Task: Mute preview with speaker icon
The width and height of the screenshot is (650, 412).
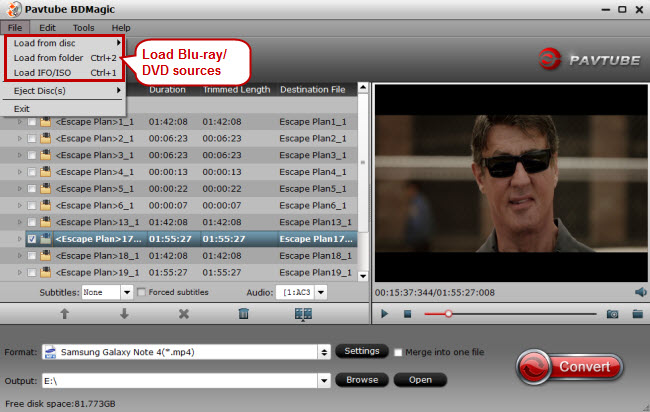Action: [640, 292]
